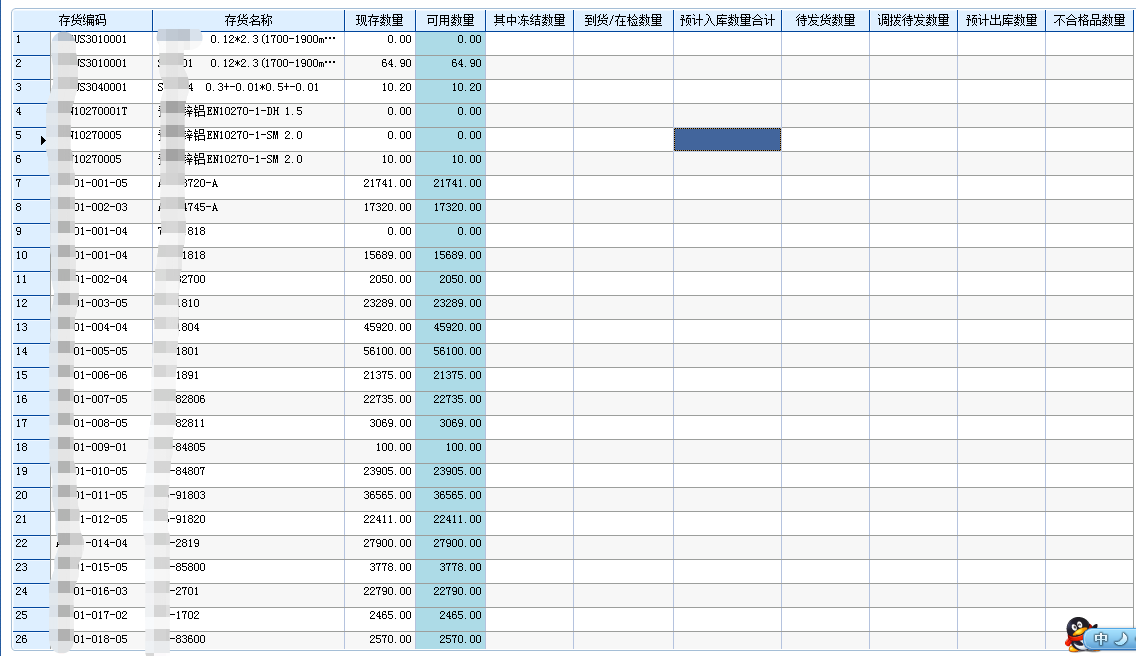Click the 到货/在检数量 column header
This screenshot has width=1136, height=656.
[x=623, y=20]
